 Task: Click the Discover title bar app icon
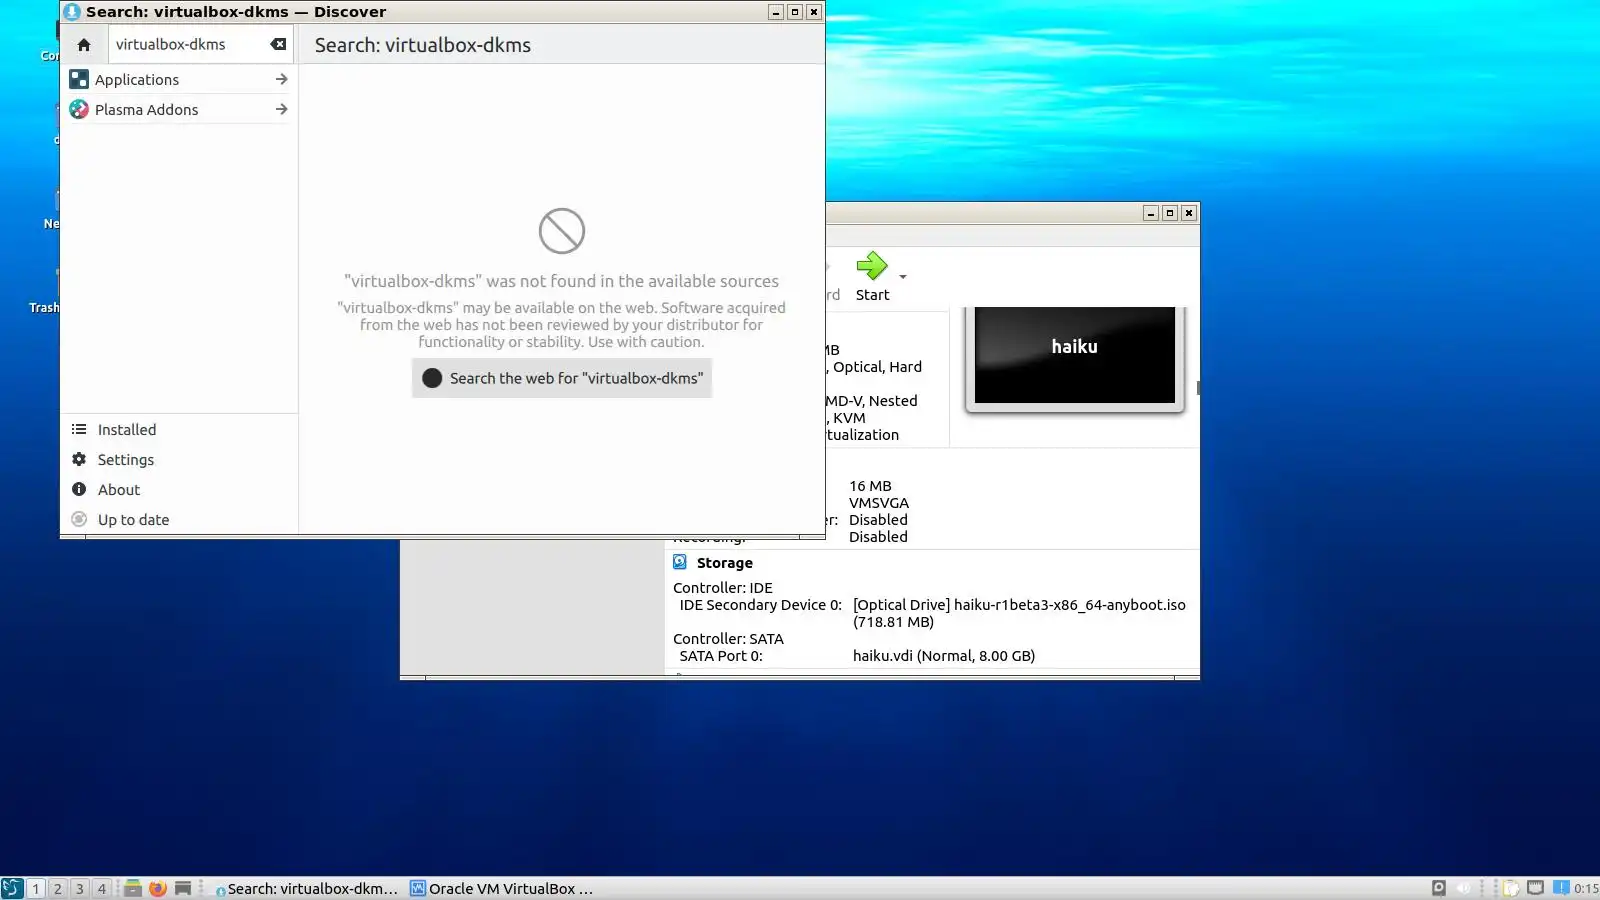tap(72, 12)
